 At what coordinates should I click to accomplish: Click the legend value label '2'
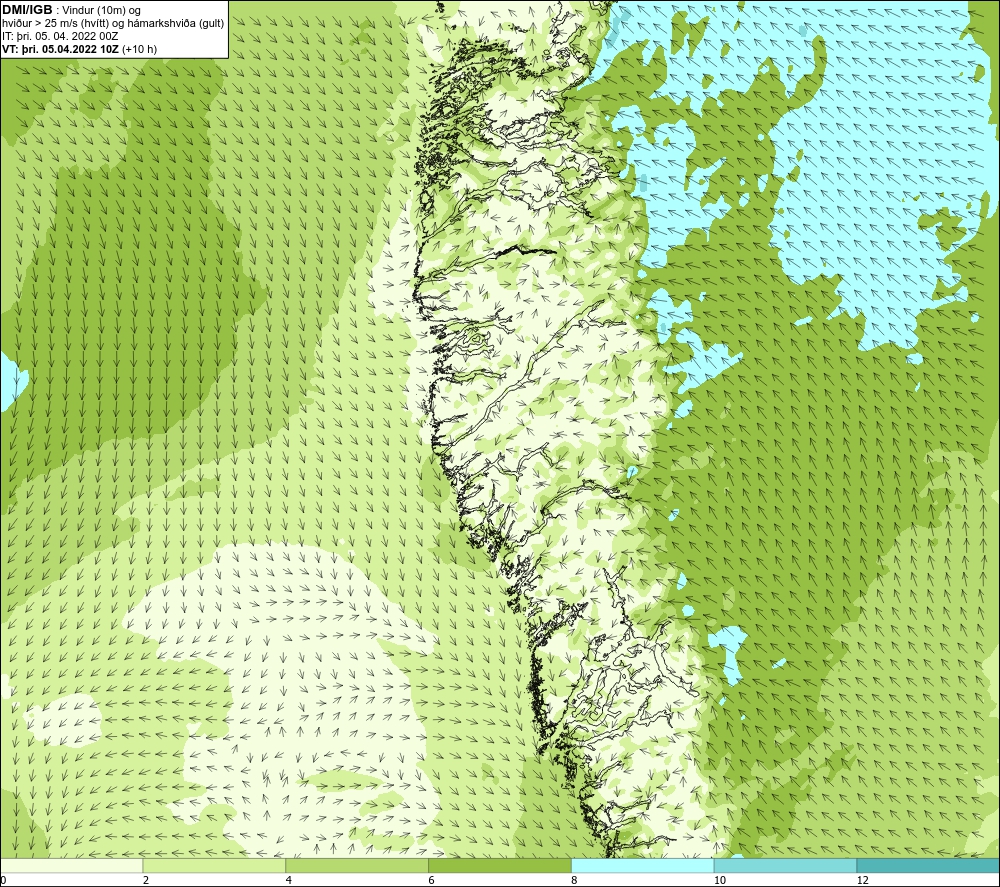146,880
